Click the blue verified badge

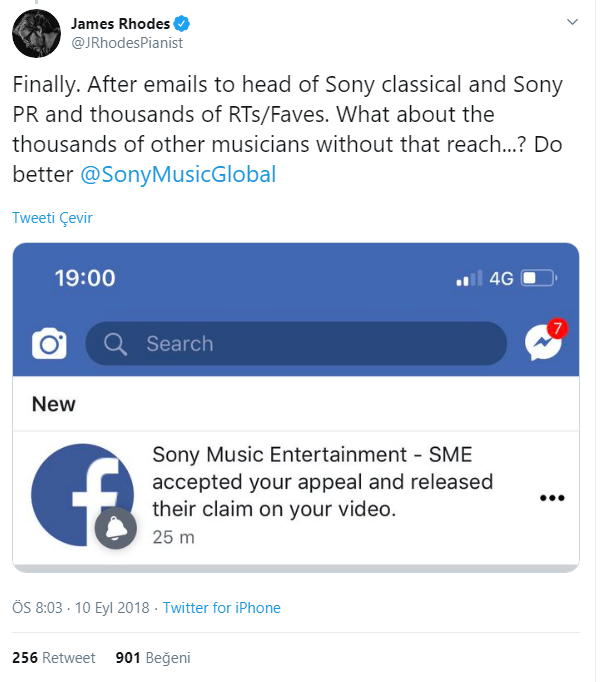pos(184,23)
